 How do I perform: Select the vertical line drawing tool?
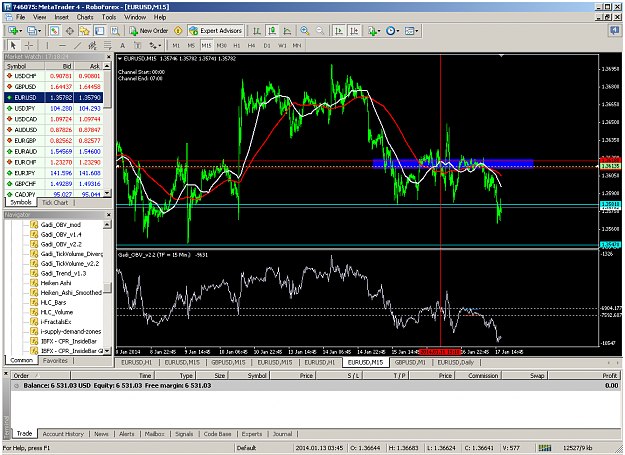47,45
